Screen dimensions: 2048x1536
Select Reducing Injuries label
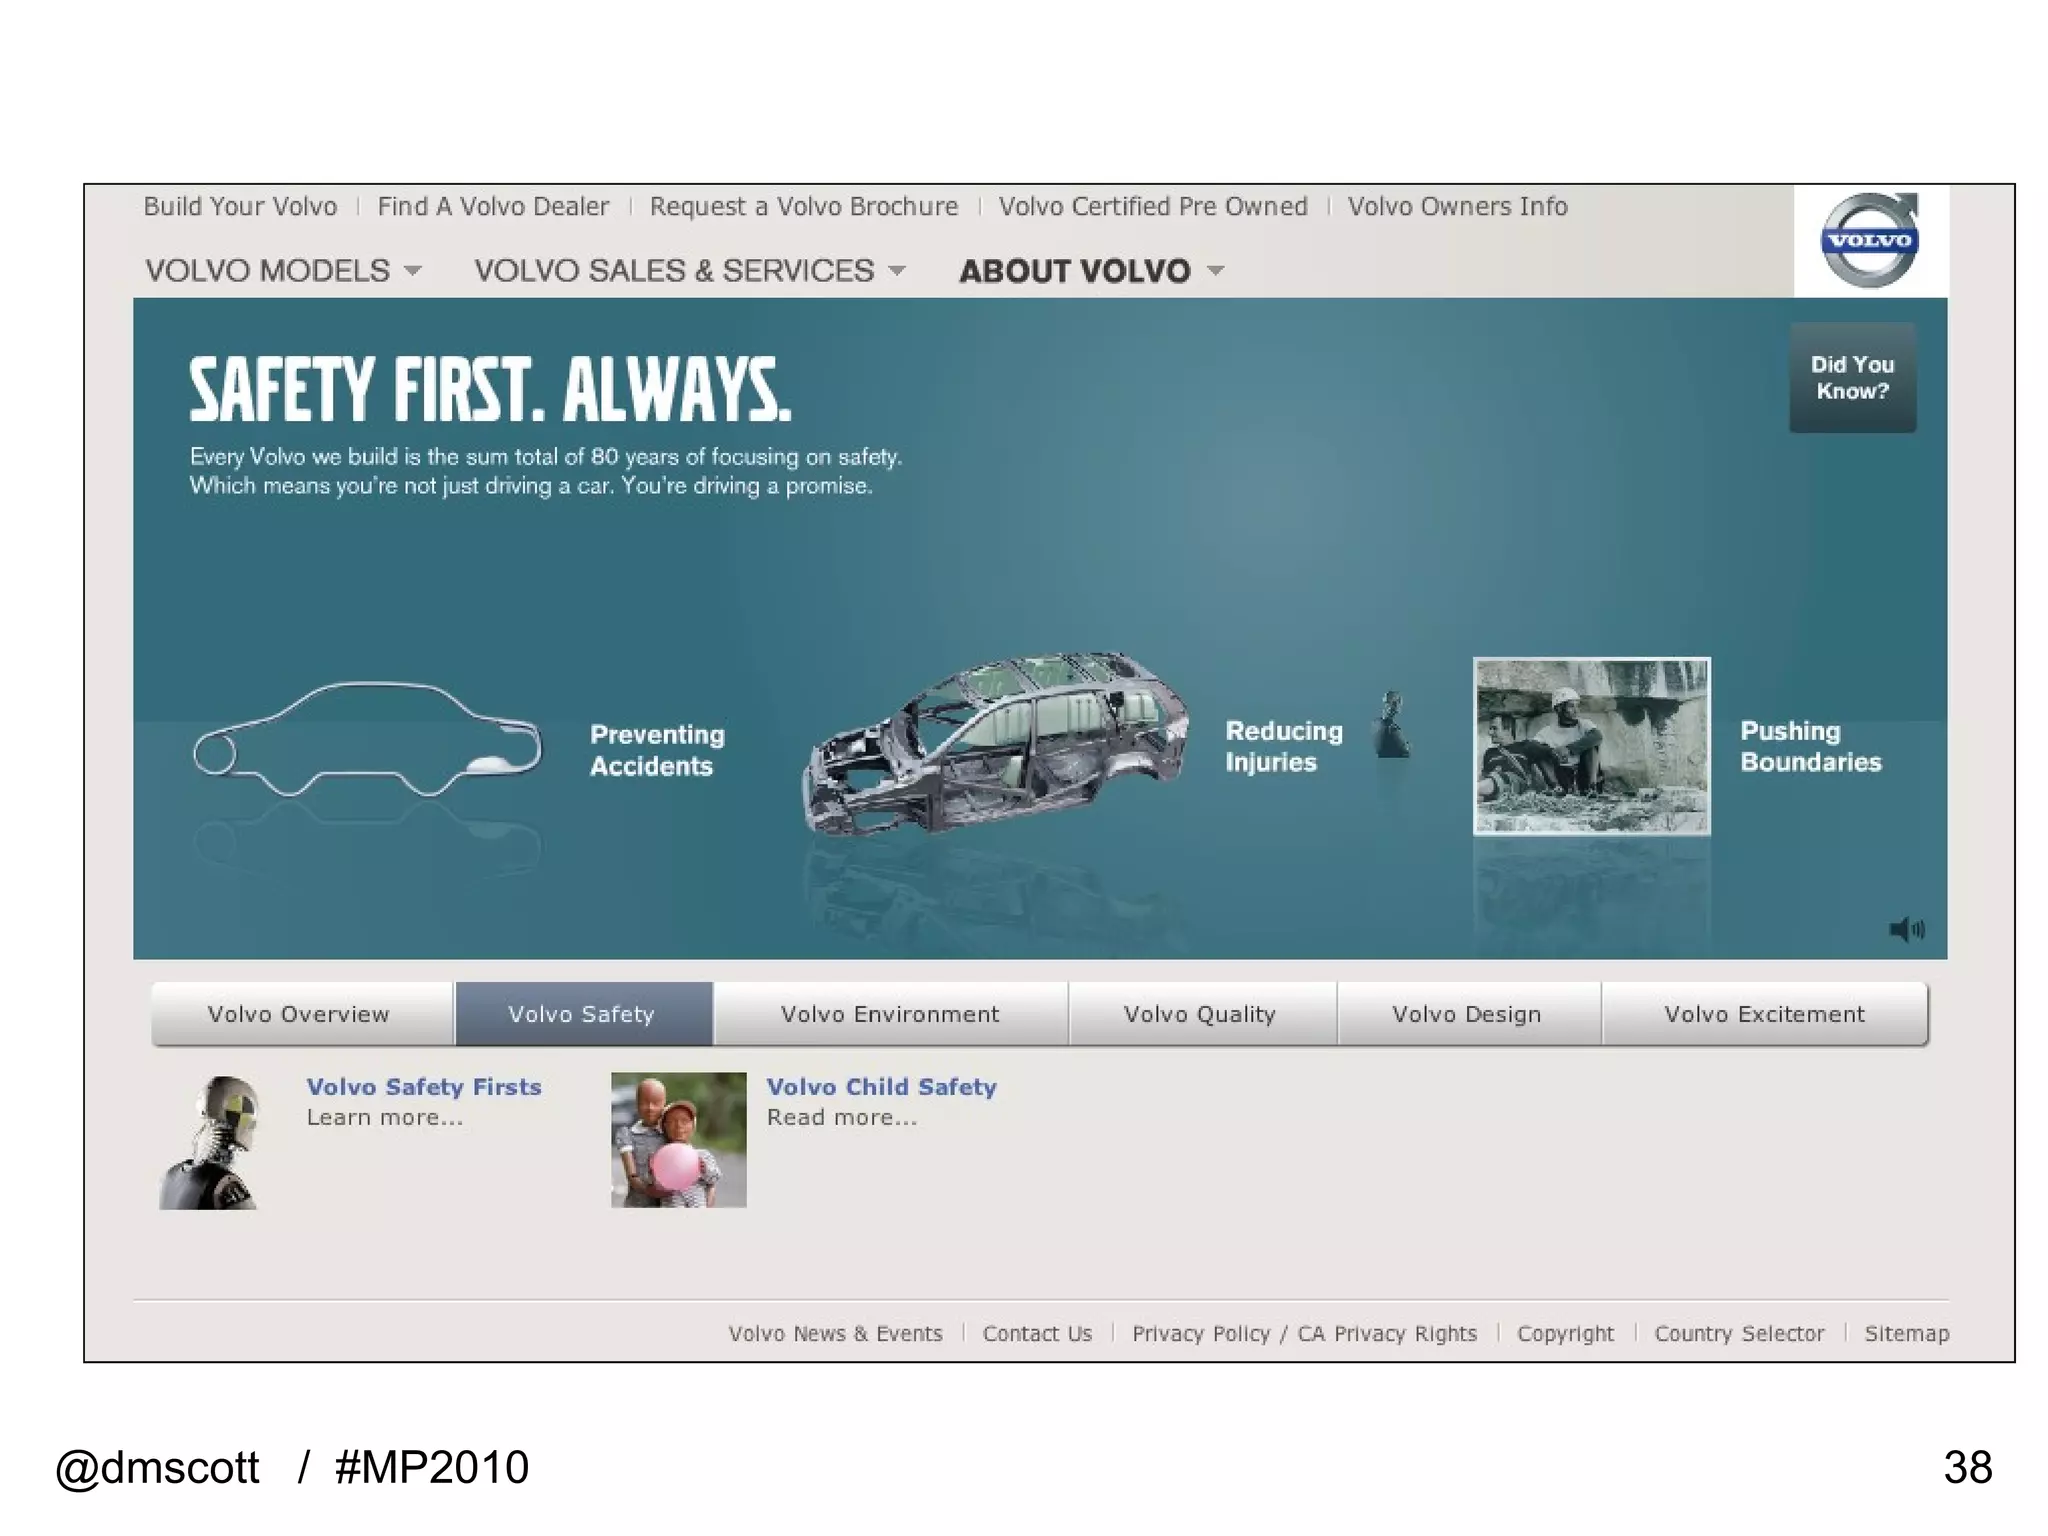(x=1284, y=746)
